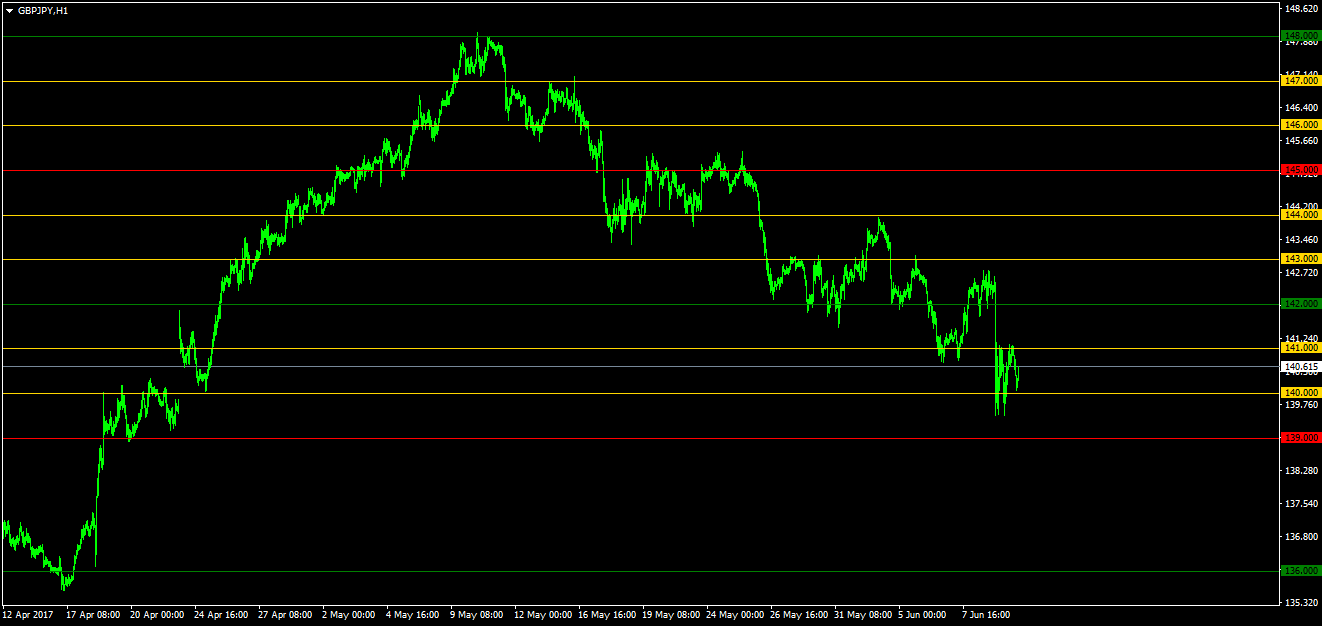Click the 137.540 value on the price scale
Viewport: 1322px width, 626px height.
pyautogui.click(x=1301, y=504)
